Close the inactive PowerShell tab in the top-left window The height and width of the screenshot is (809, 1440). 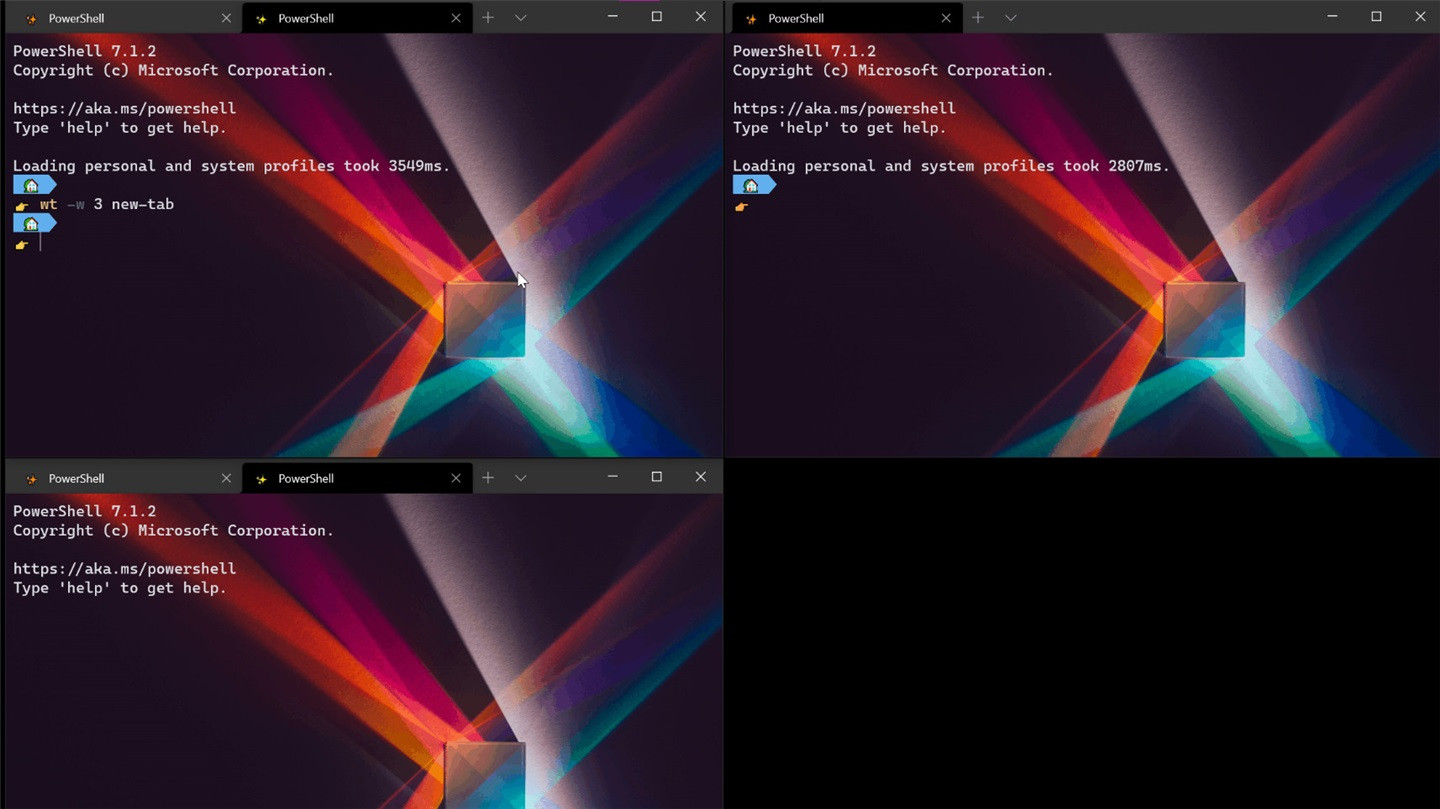point(226,17)
